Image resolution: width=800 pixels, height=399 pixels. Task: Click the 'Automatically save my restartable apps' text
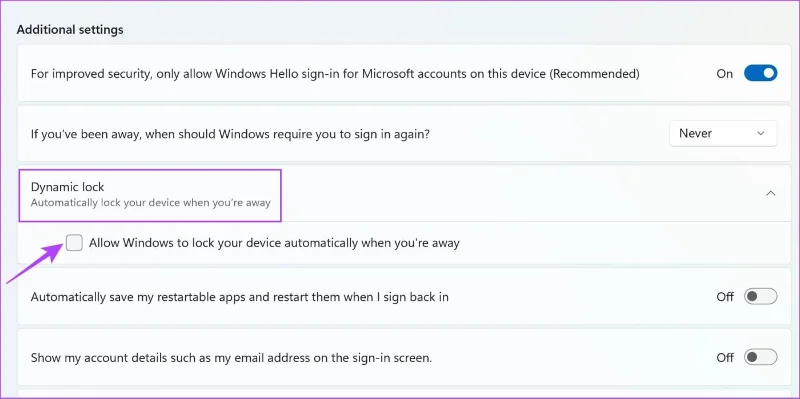point(240,296)
